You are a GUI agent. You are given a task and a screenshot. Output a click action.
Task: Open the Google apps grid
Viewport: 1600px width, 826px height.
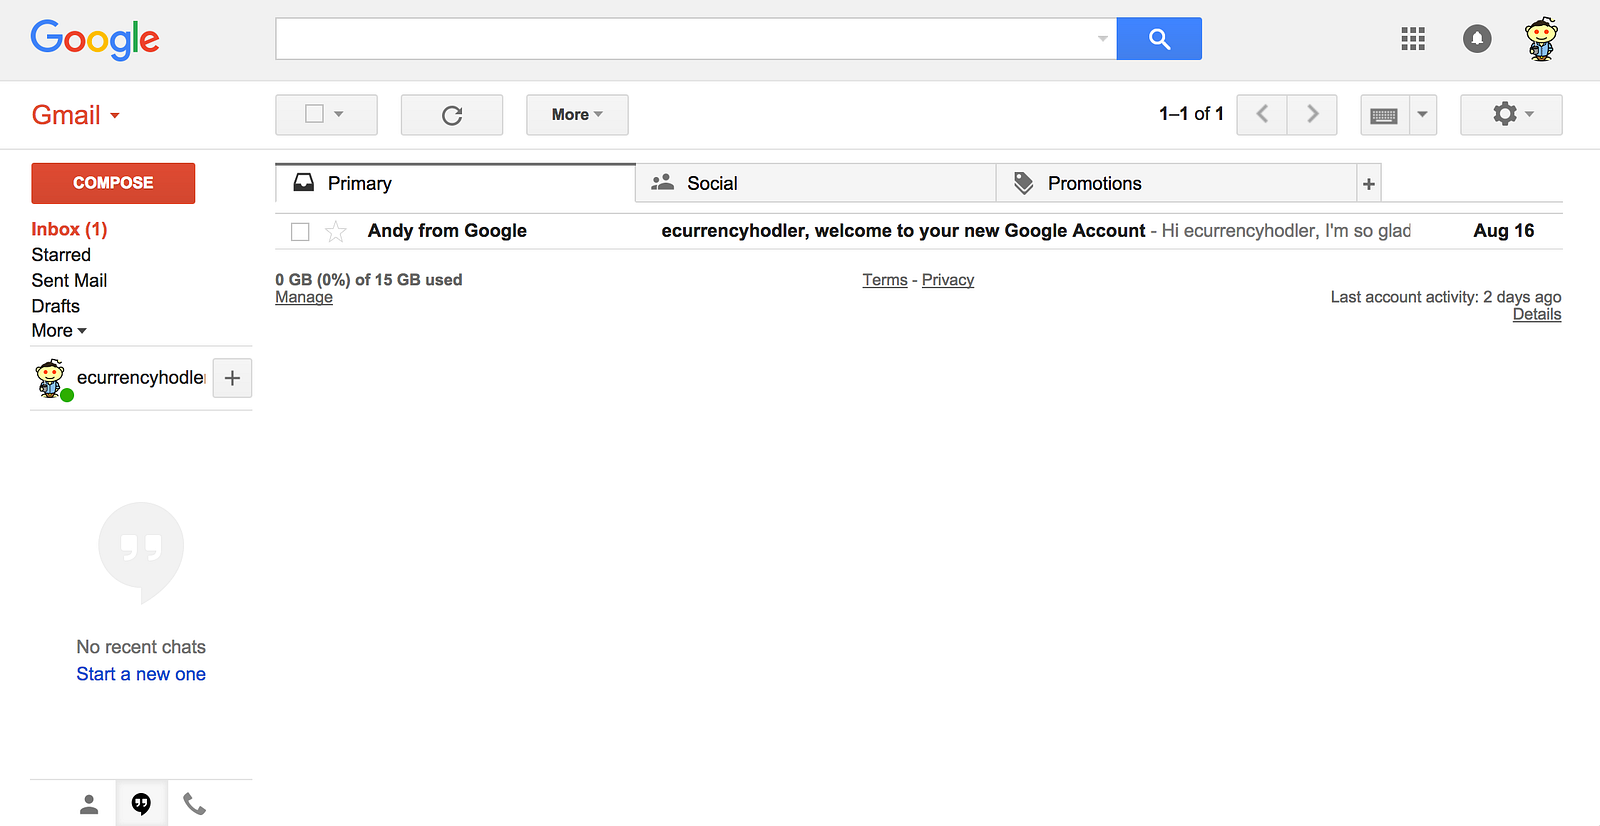[1413, 39]
